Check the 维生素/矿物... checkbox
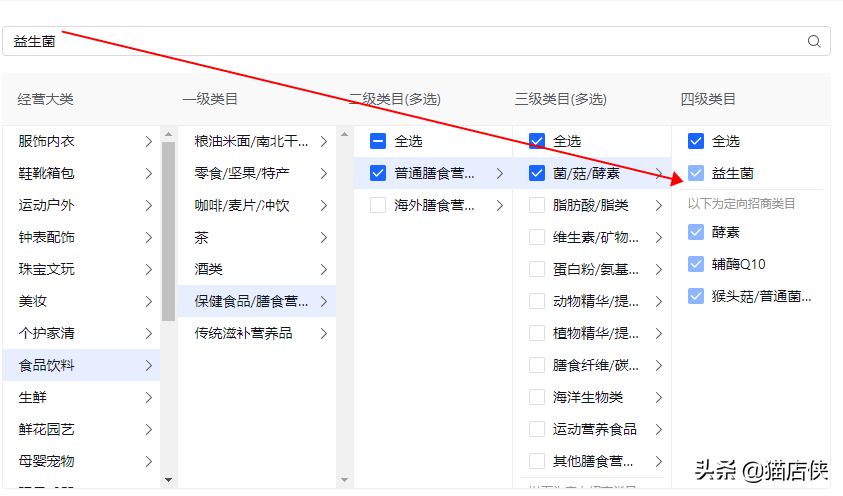Screen dimensions: 843x496 [537, 238]
